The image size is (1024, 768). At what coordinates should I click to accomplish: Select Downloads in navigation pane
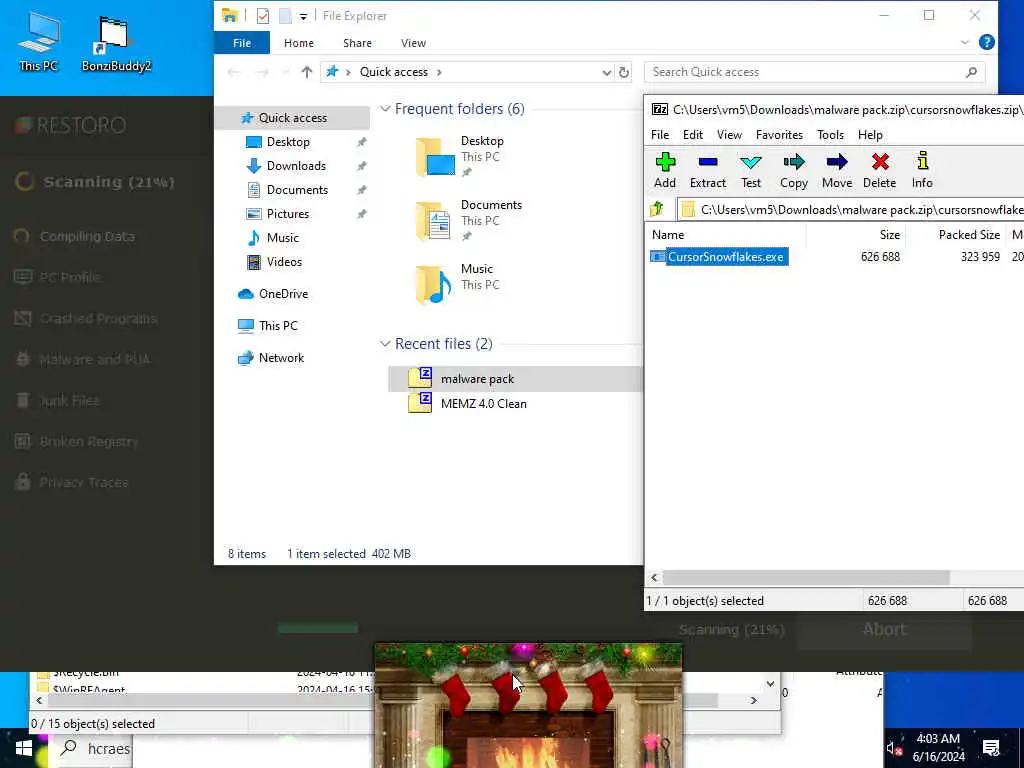pos(296,166)
